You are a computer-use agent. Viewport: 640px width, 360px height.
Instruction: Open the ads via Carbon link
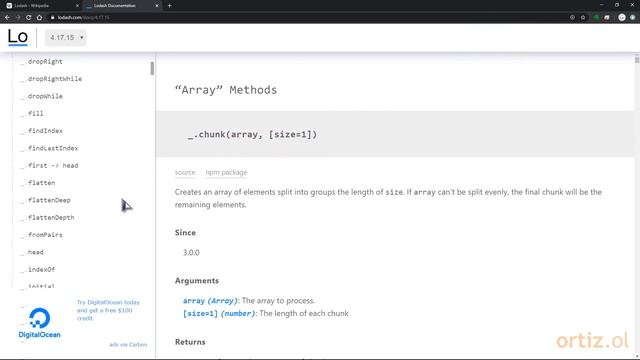[128, 345]
